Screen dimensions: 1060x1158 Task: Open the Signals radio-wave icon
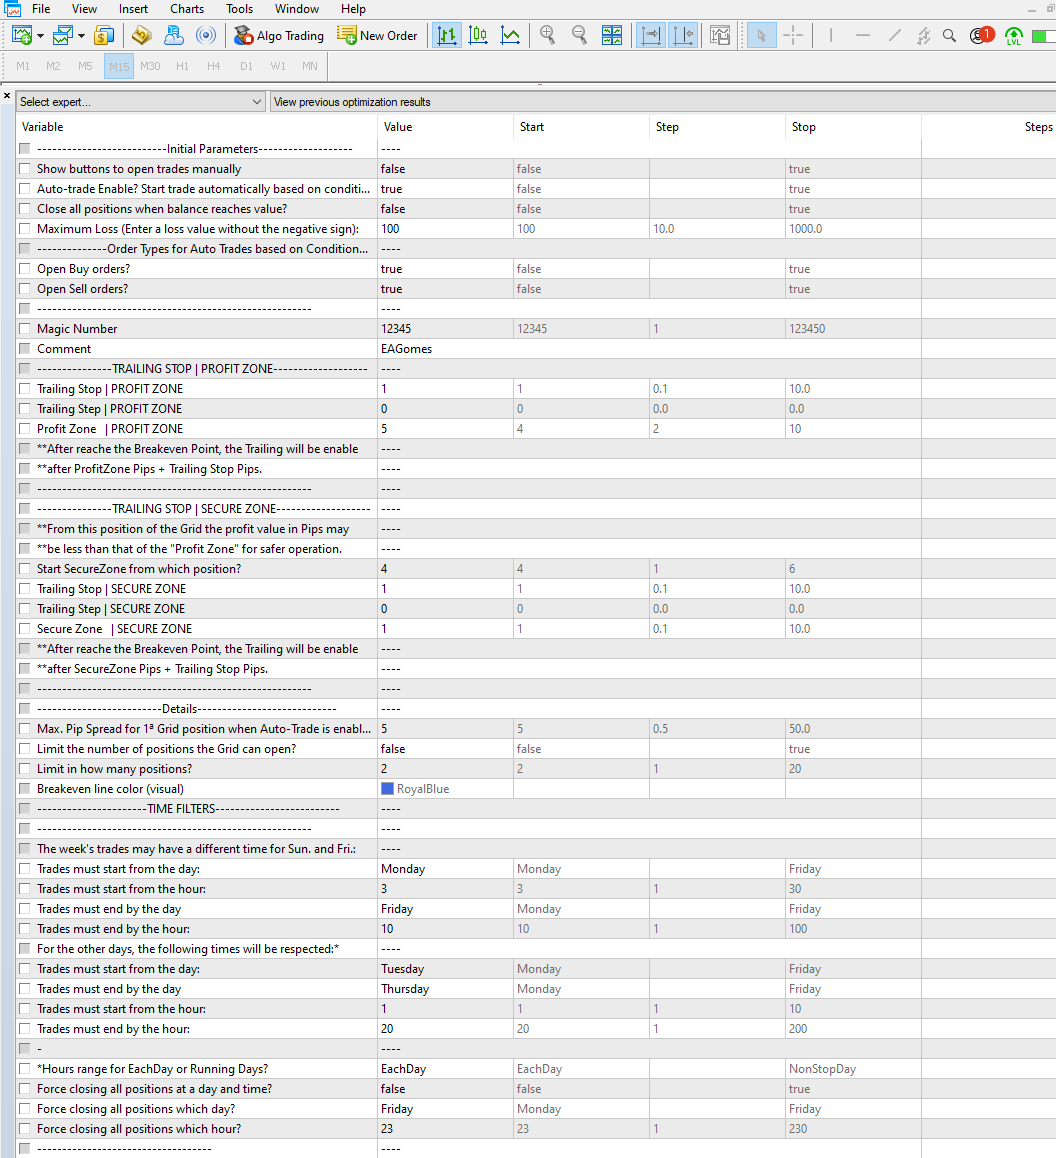point(206,35)
